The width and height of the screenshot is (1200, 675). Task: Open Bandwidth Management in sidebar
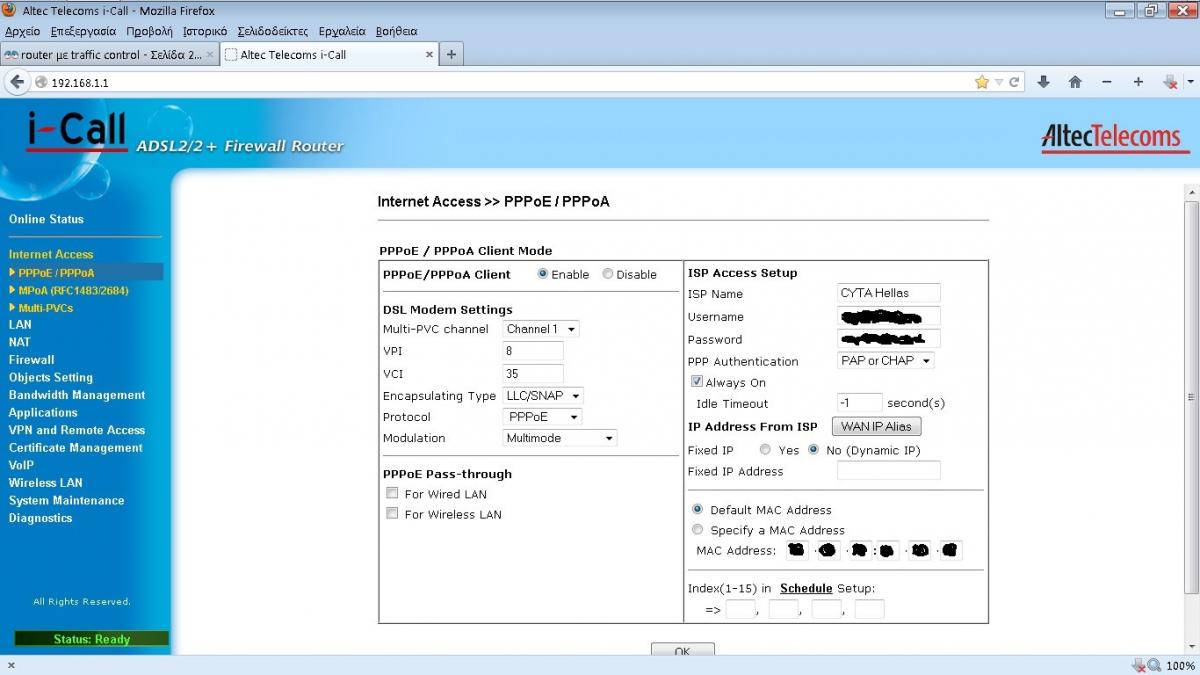[x=77, y=395]
